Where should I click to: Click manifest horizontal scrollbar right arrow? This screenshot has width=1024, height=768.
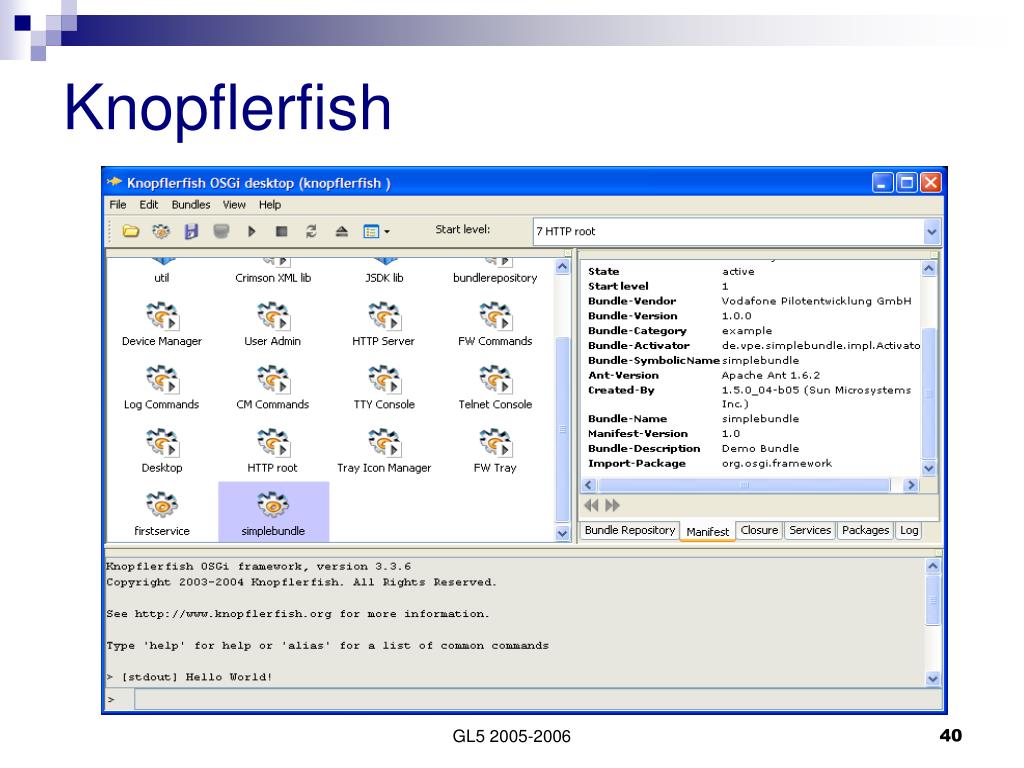[911, 485]
